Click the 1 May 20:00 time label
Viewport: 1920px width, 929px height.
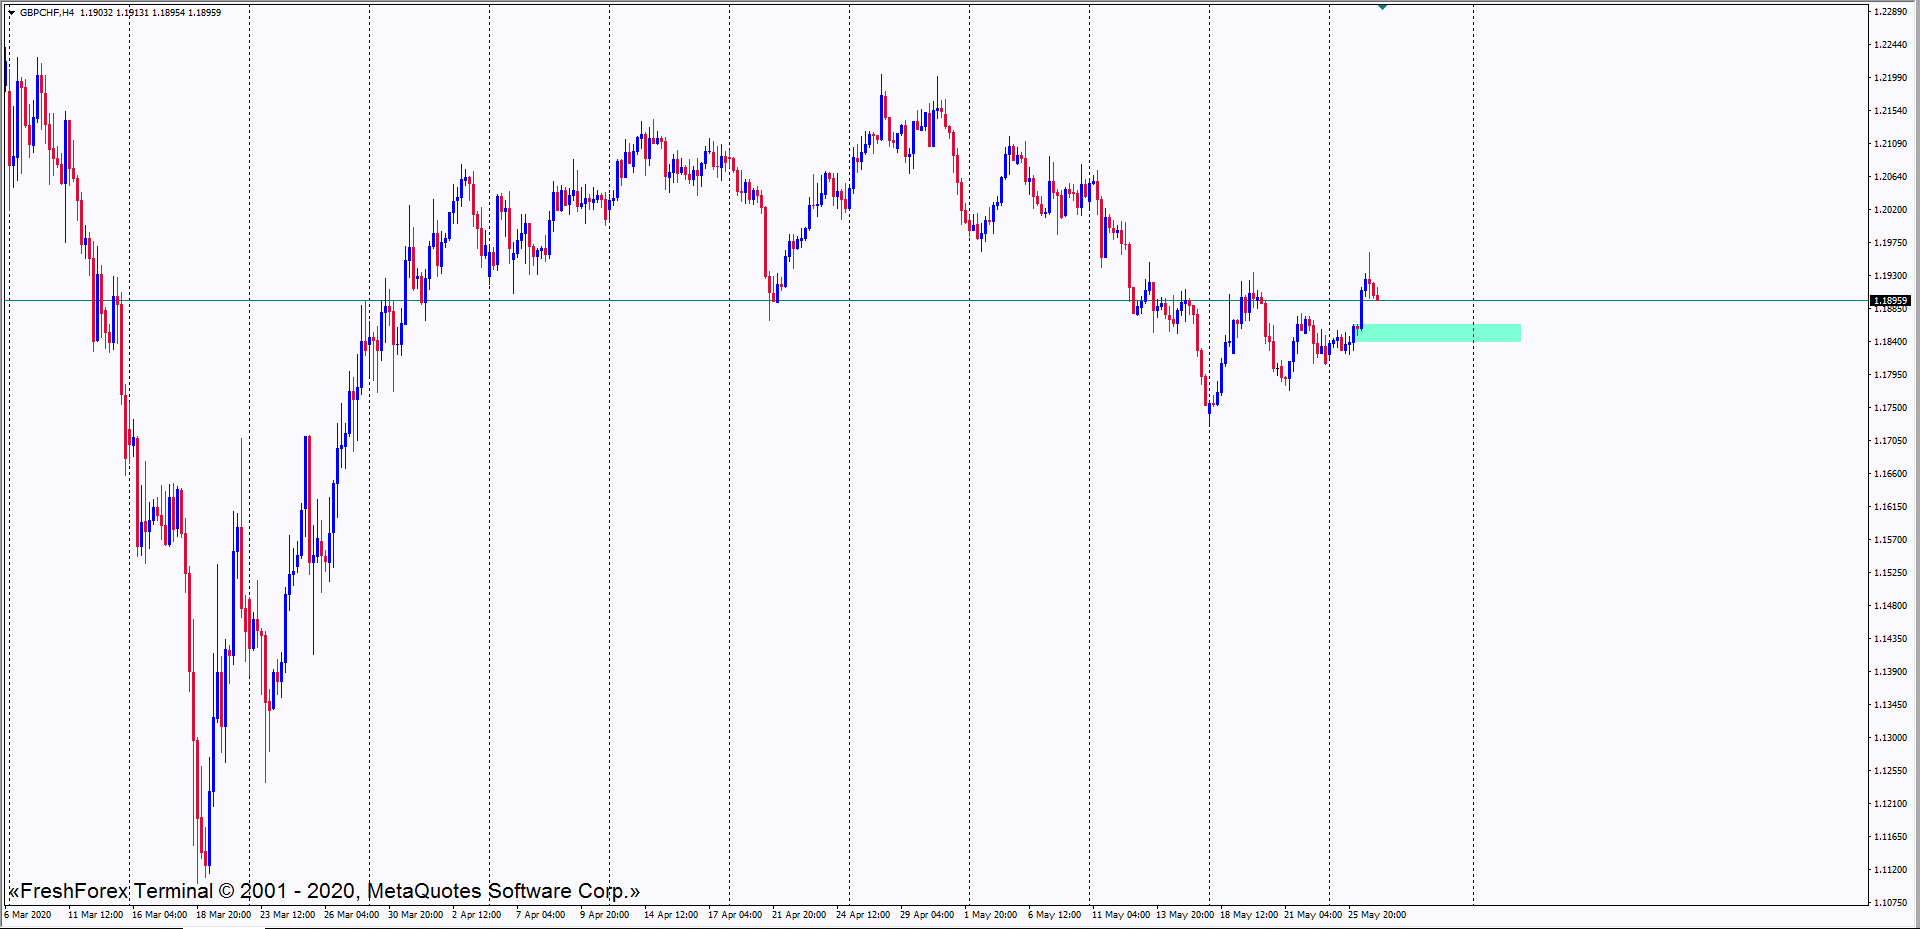pyautogui.click(x=990, y=915)
